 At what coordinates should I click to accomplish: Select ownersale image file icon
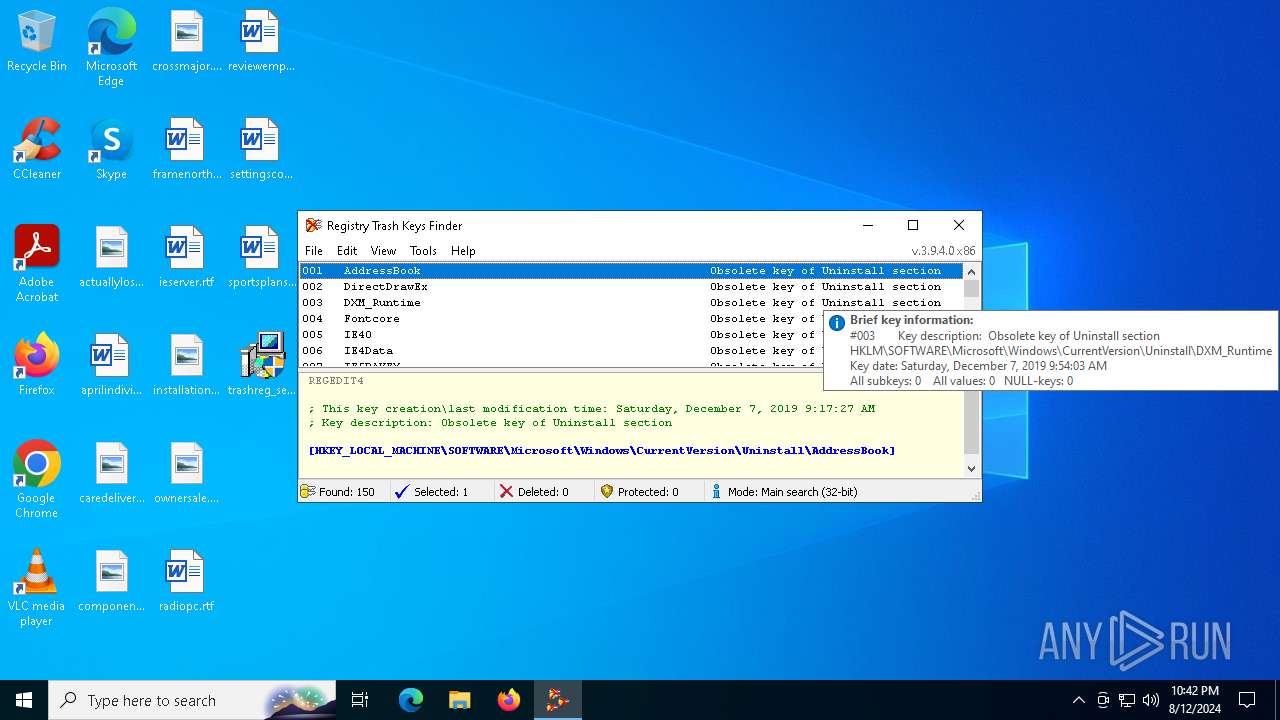[186, 474]
